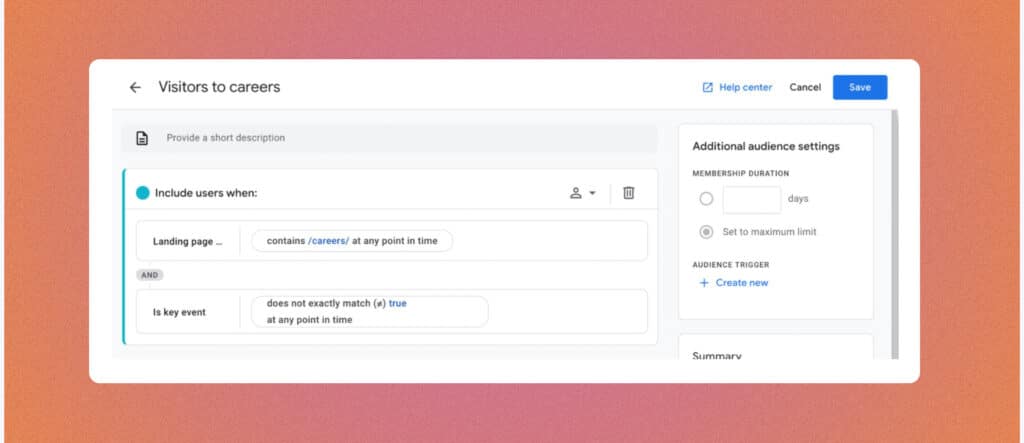Click the AND operator chip

tap(150, 275)
